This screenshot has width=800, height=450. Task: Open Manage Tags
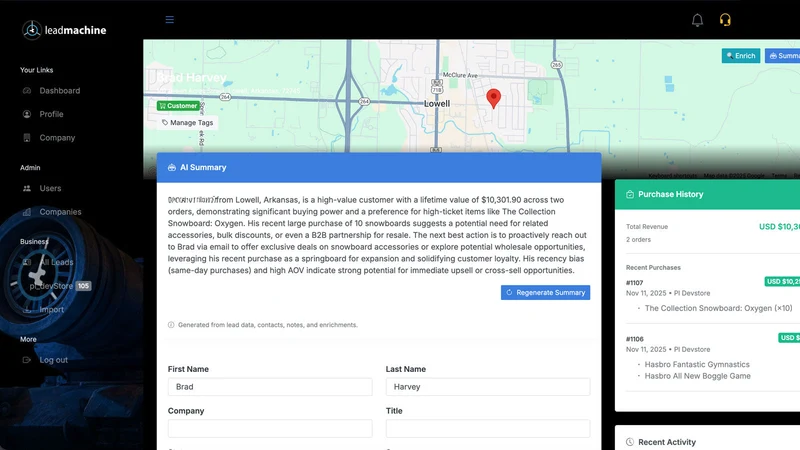[x=187, y=122]
